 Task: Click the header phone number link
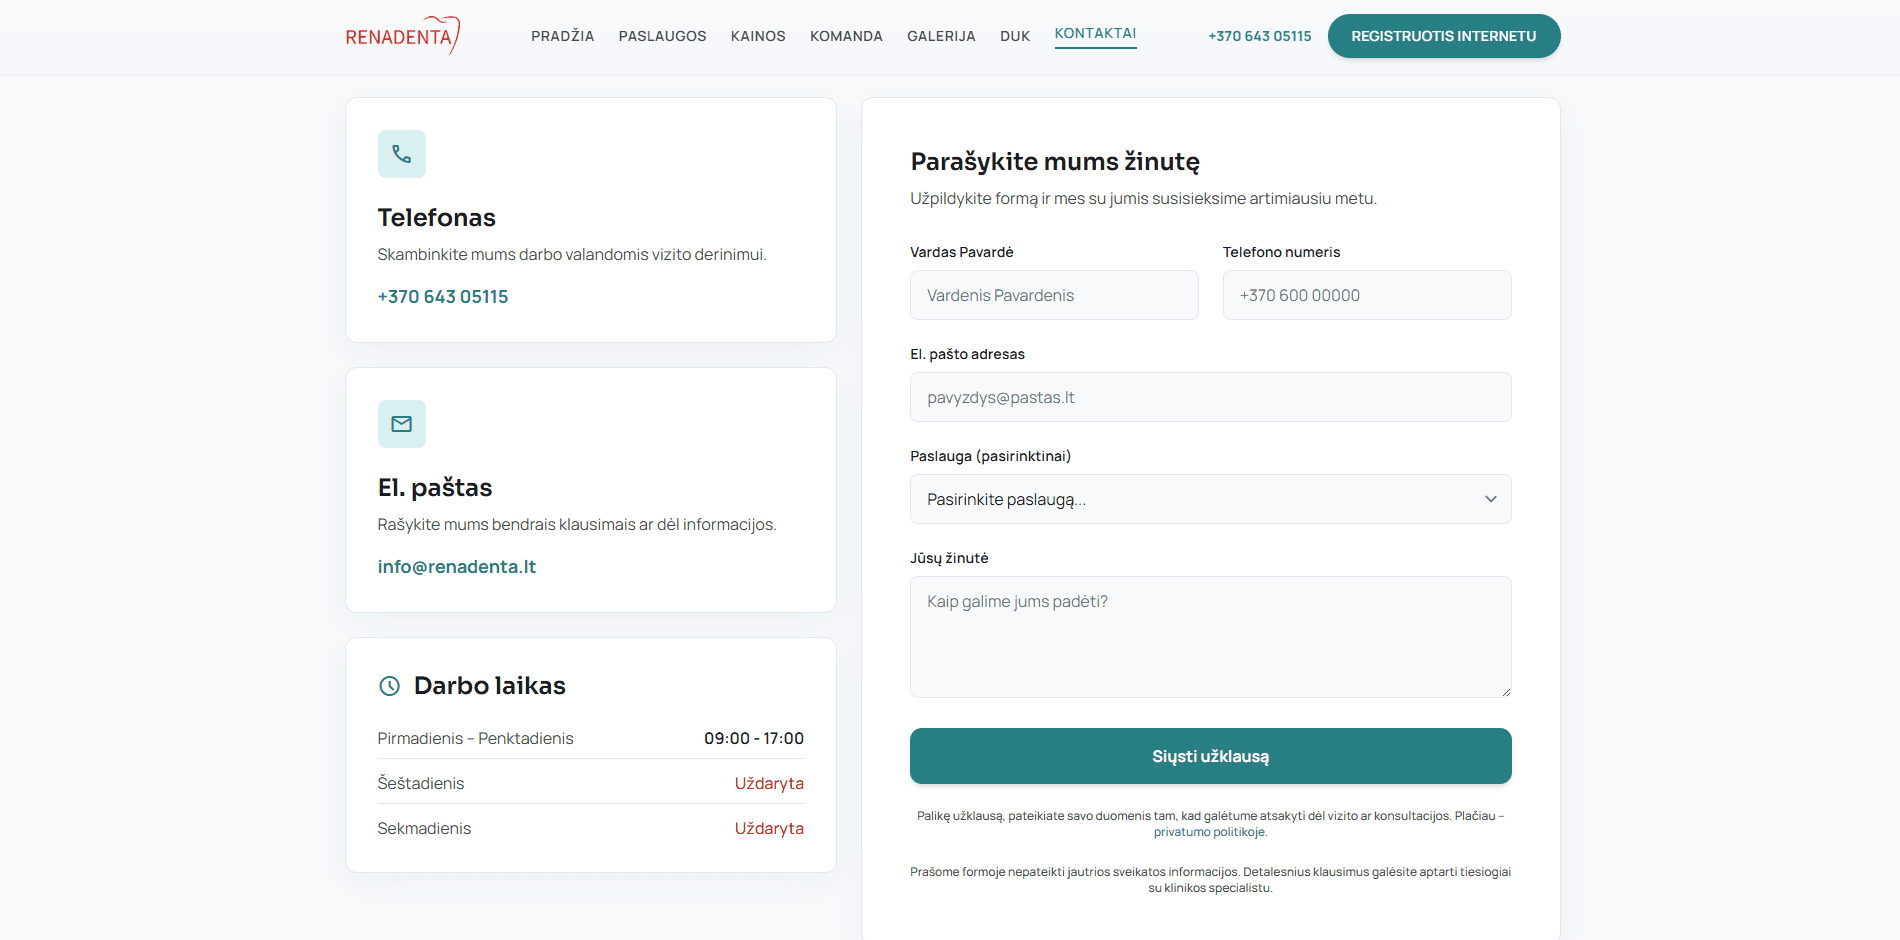[1260, 36]
